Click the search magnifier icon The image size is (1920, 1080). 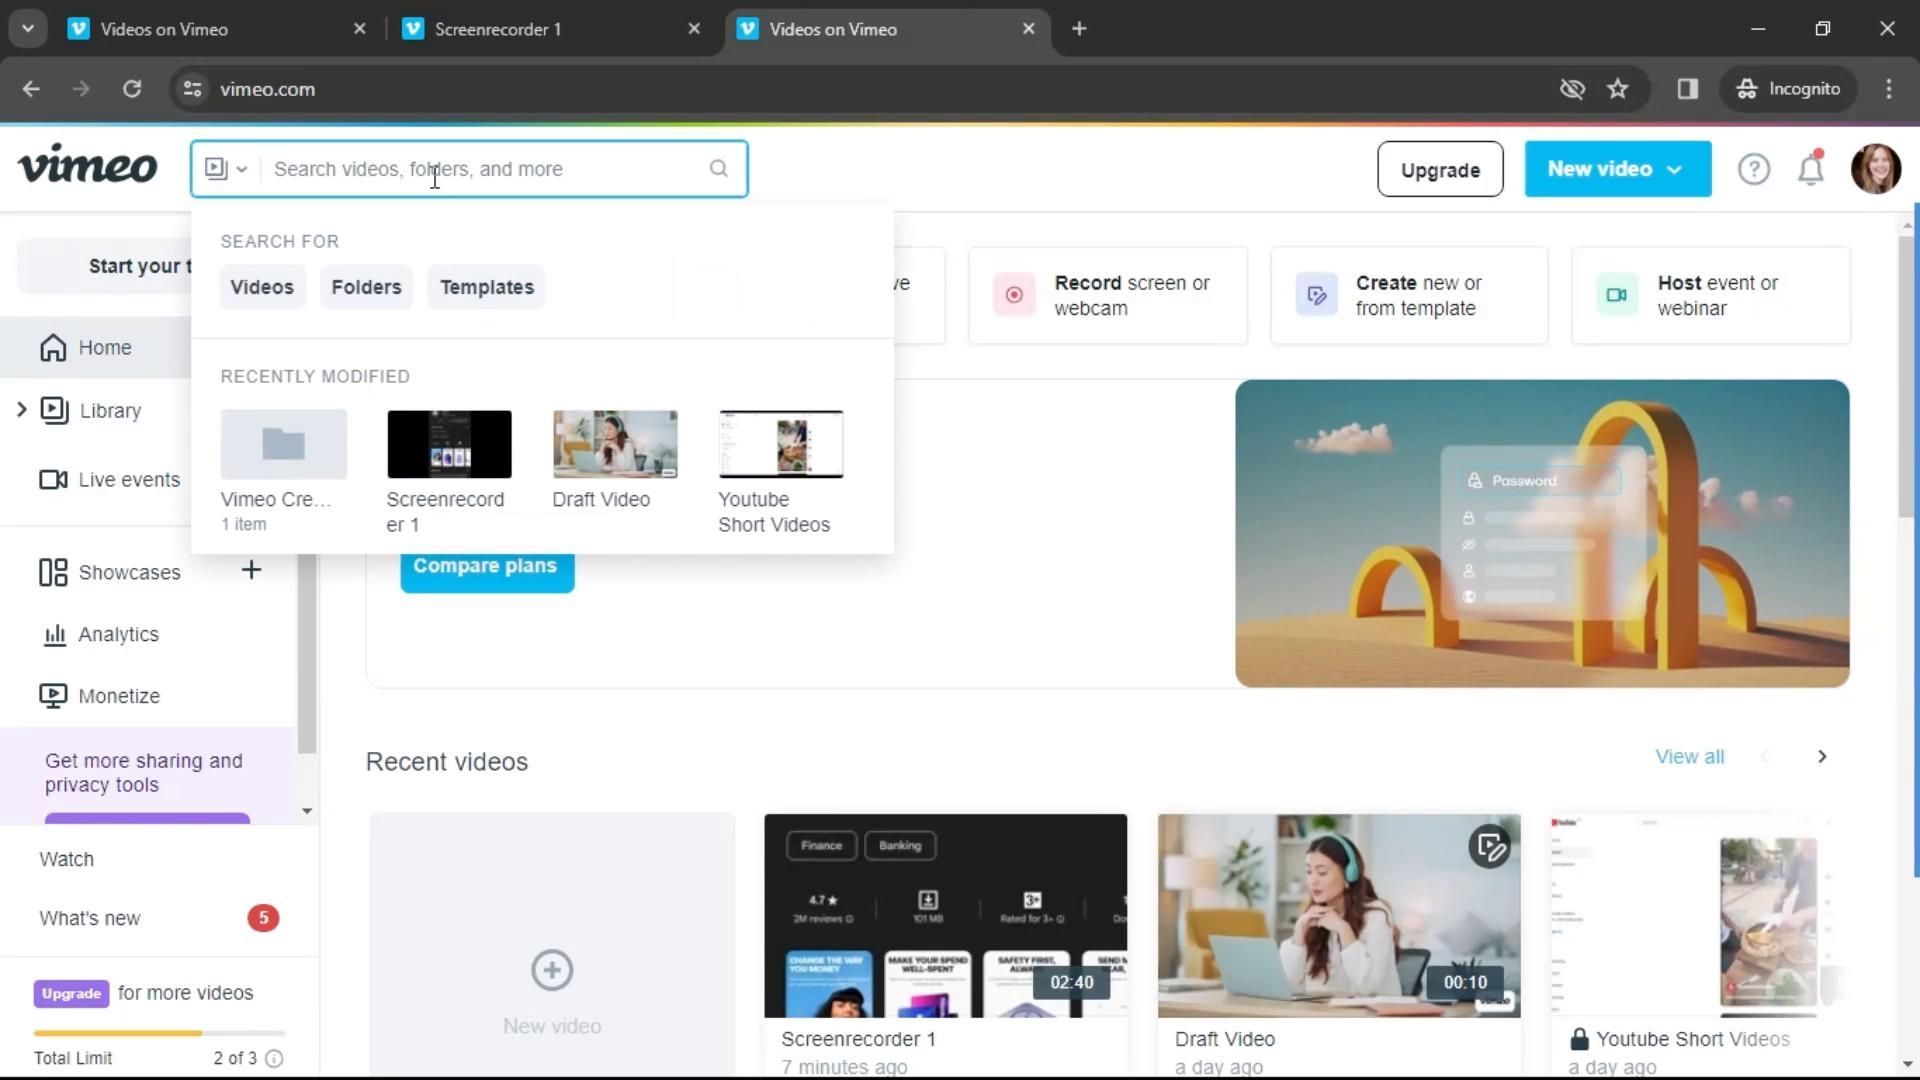click(x=718, y=169)
